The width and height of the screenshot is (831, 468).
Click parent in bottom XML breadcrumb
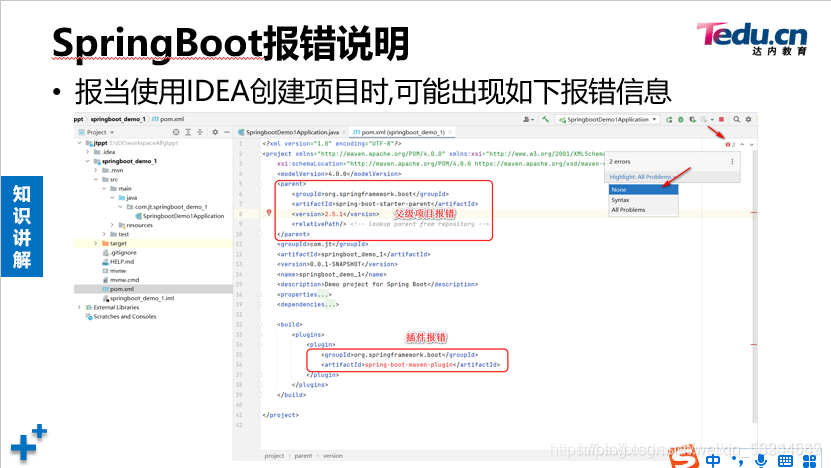click(303, 456)
